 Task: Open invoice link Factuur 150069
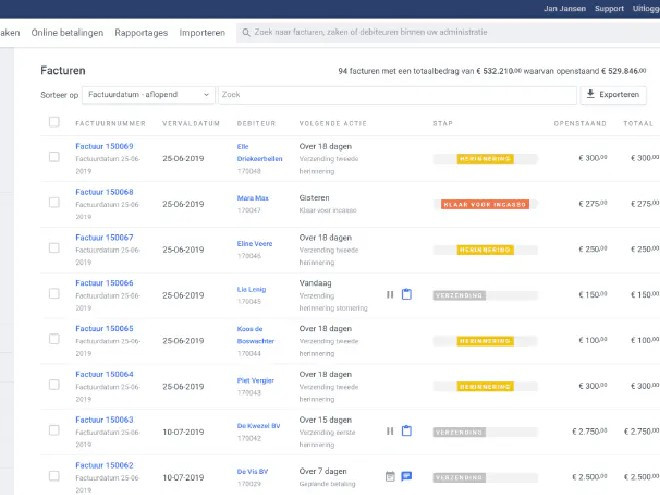click(104, 146)
